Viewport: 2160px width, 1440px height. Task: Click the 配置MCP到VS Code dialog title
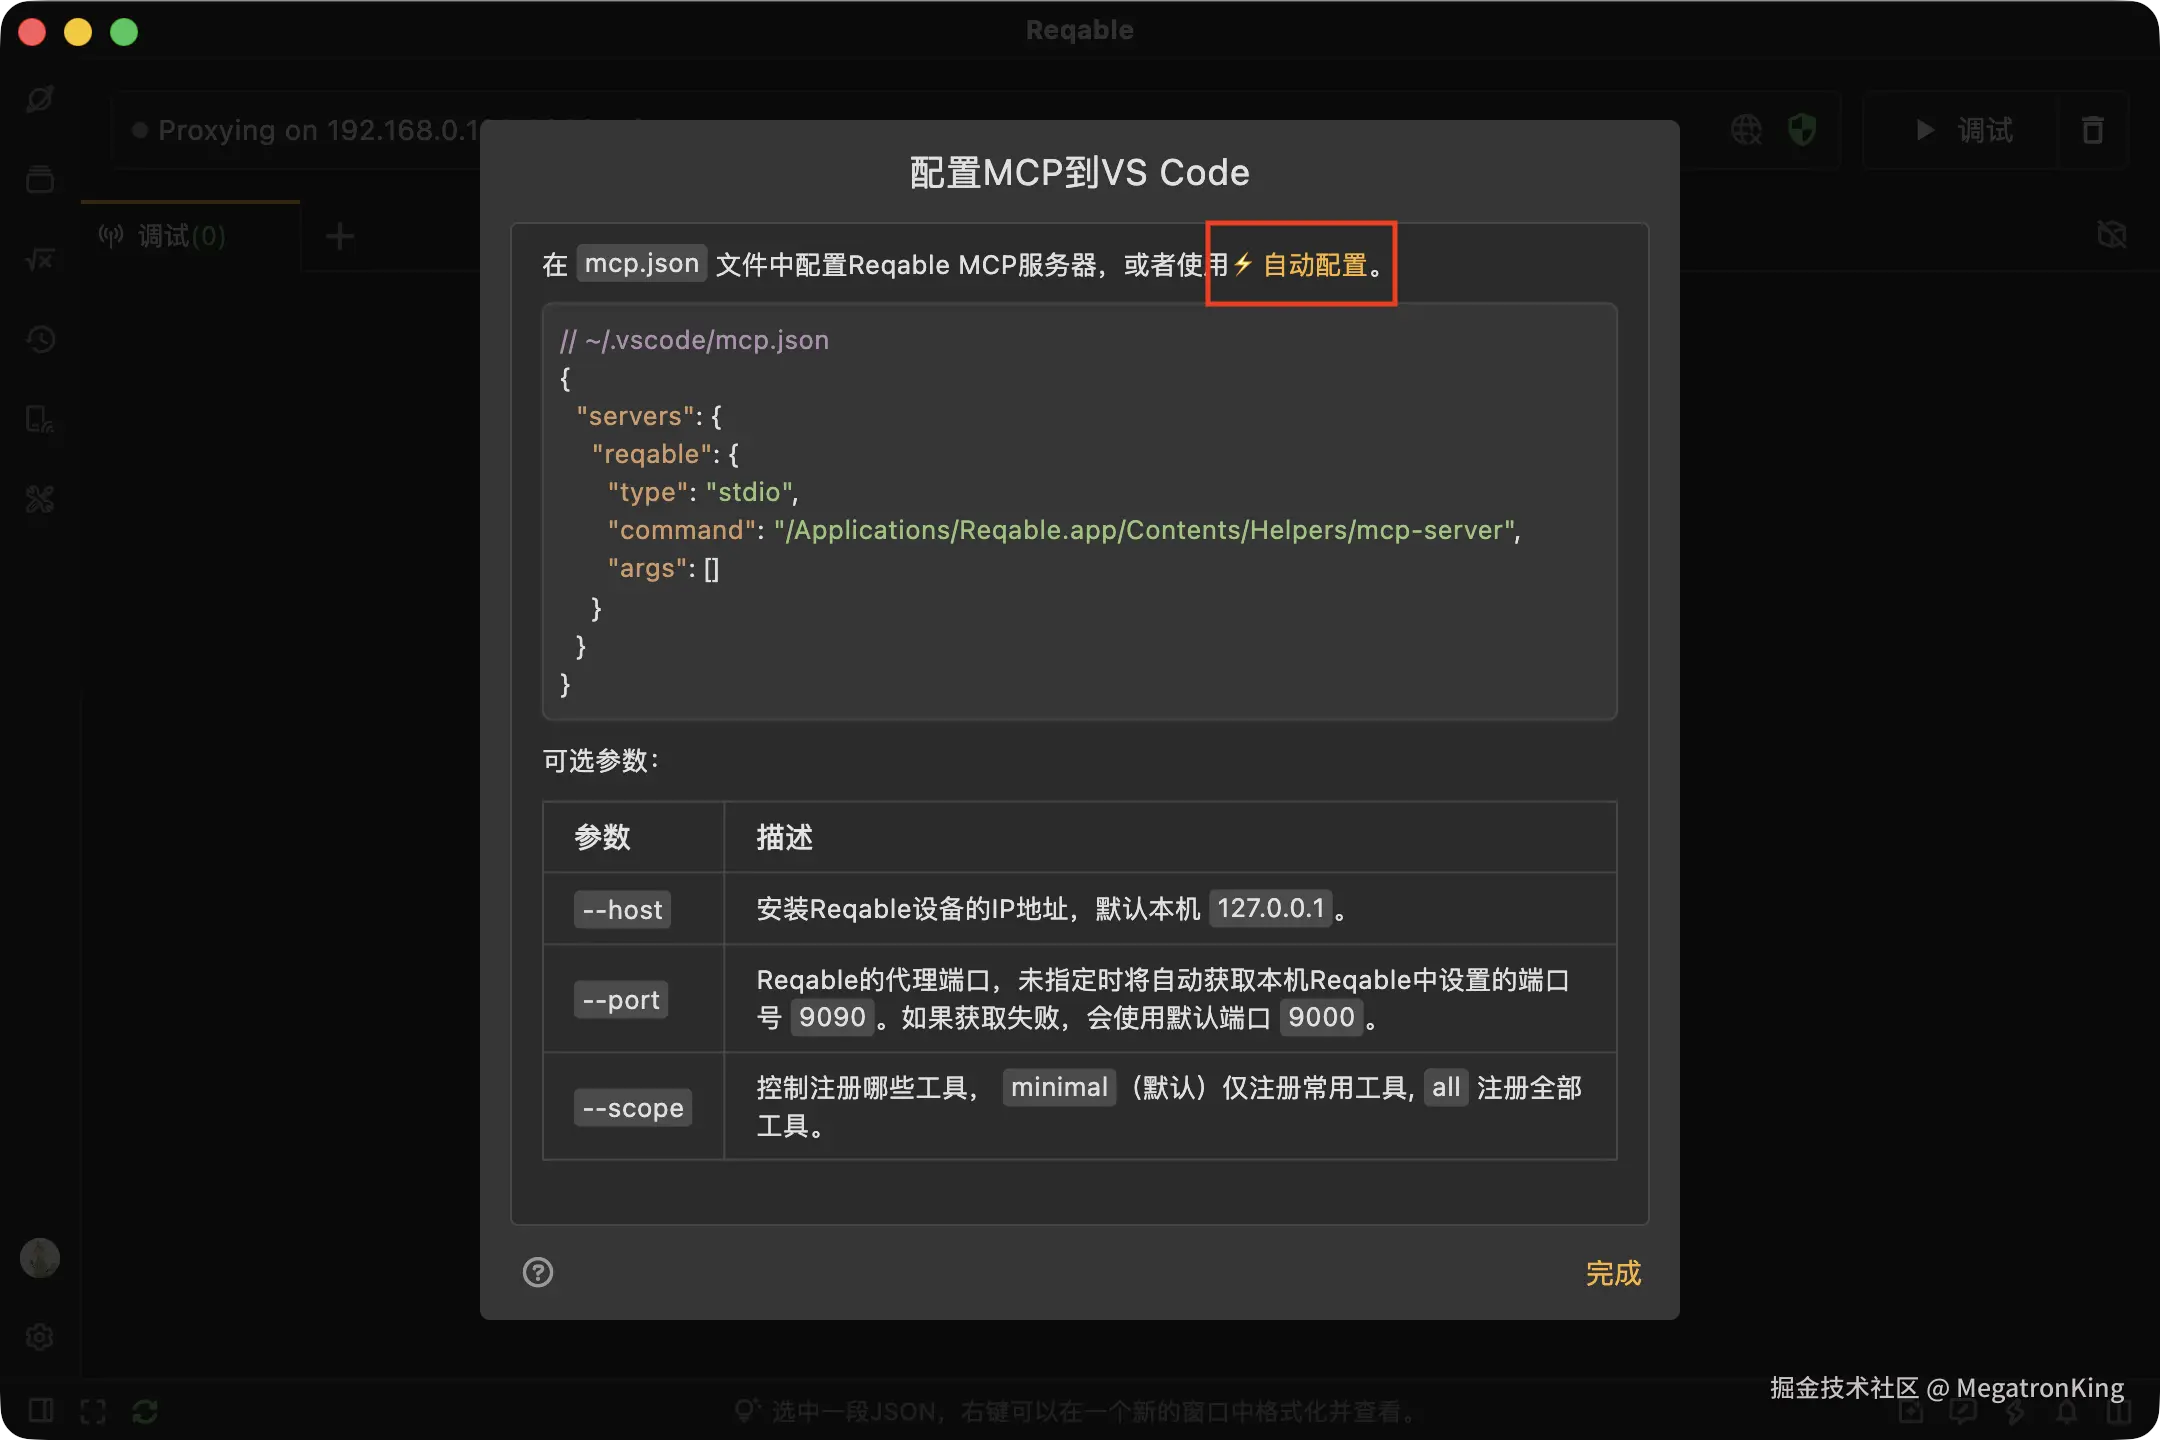[x=1080, y=173]
